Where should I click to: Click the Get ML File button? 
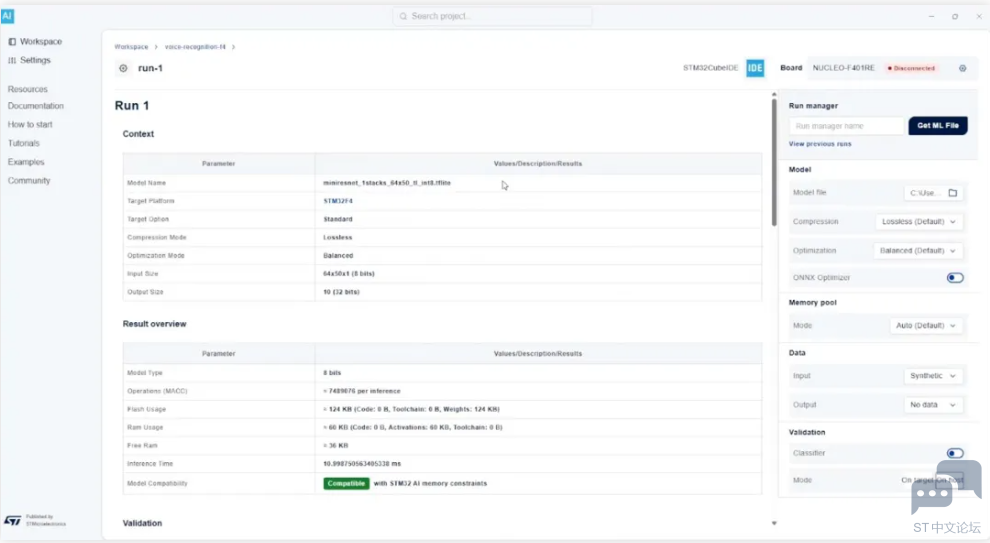[x=938, y=126]
